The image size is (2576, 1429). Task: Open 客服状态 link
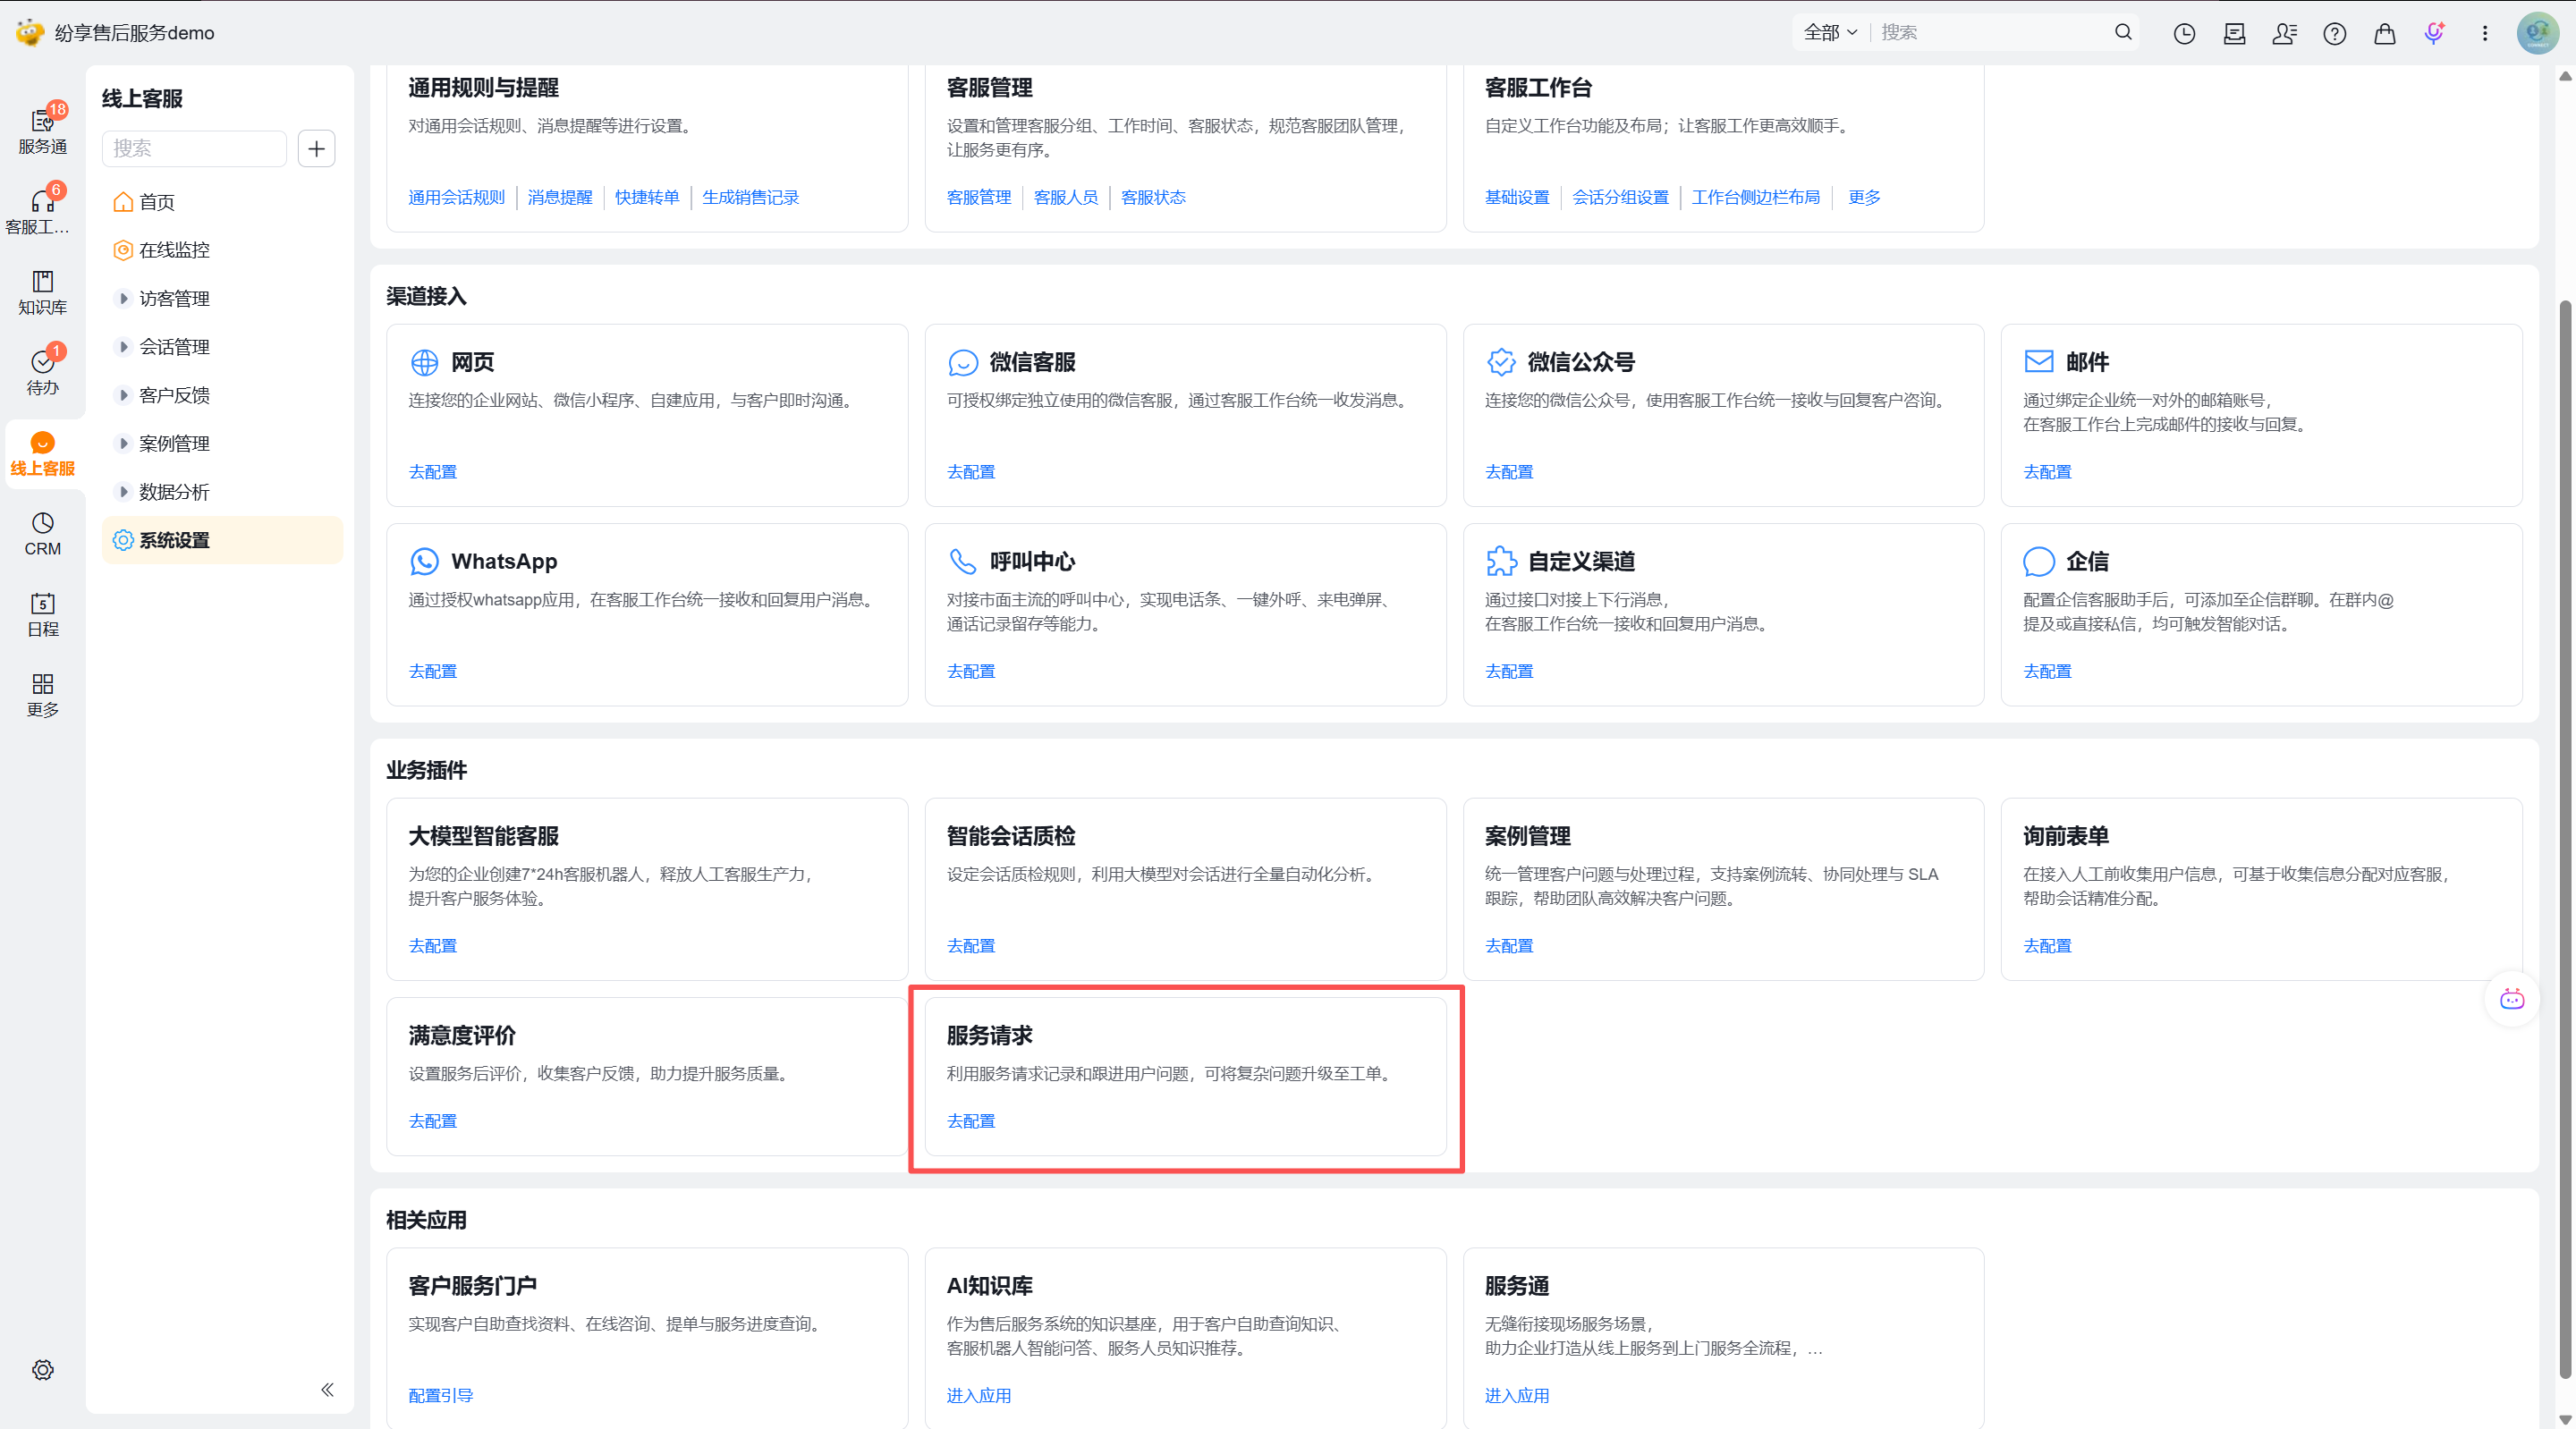point(1153,197)
